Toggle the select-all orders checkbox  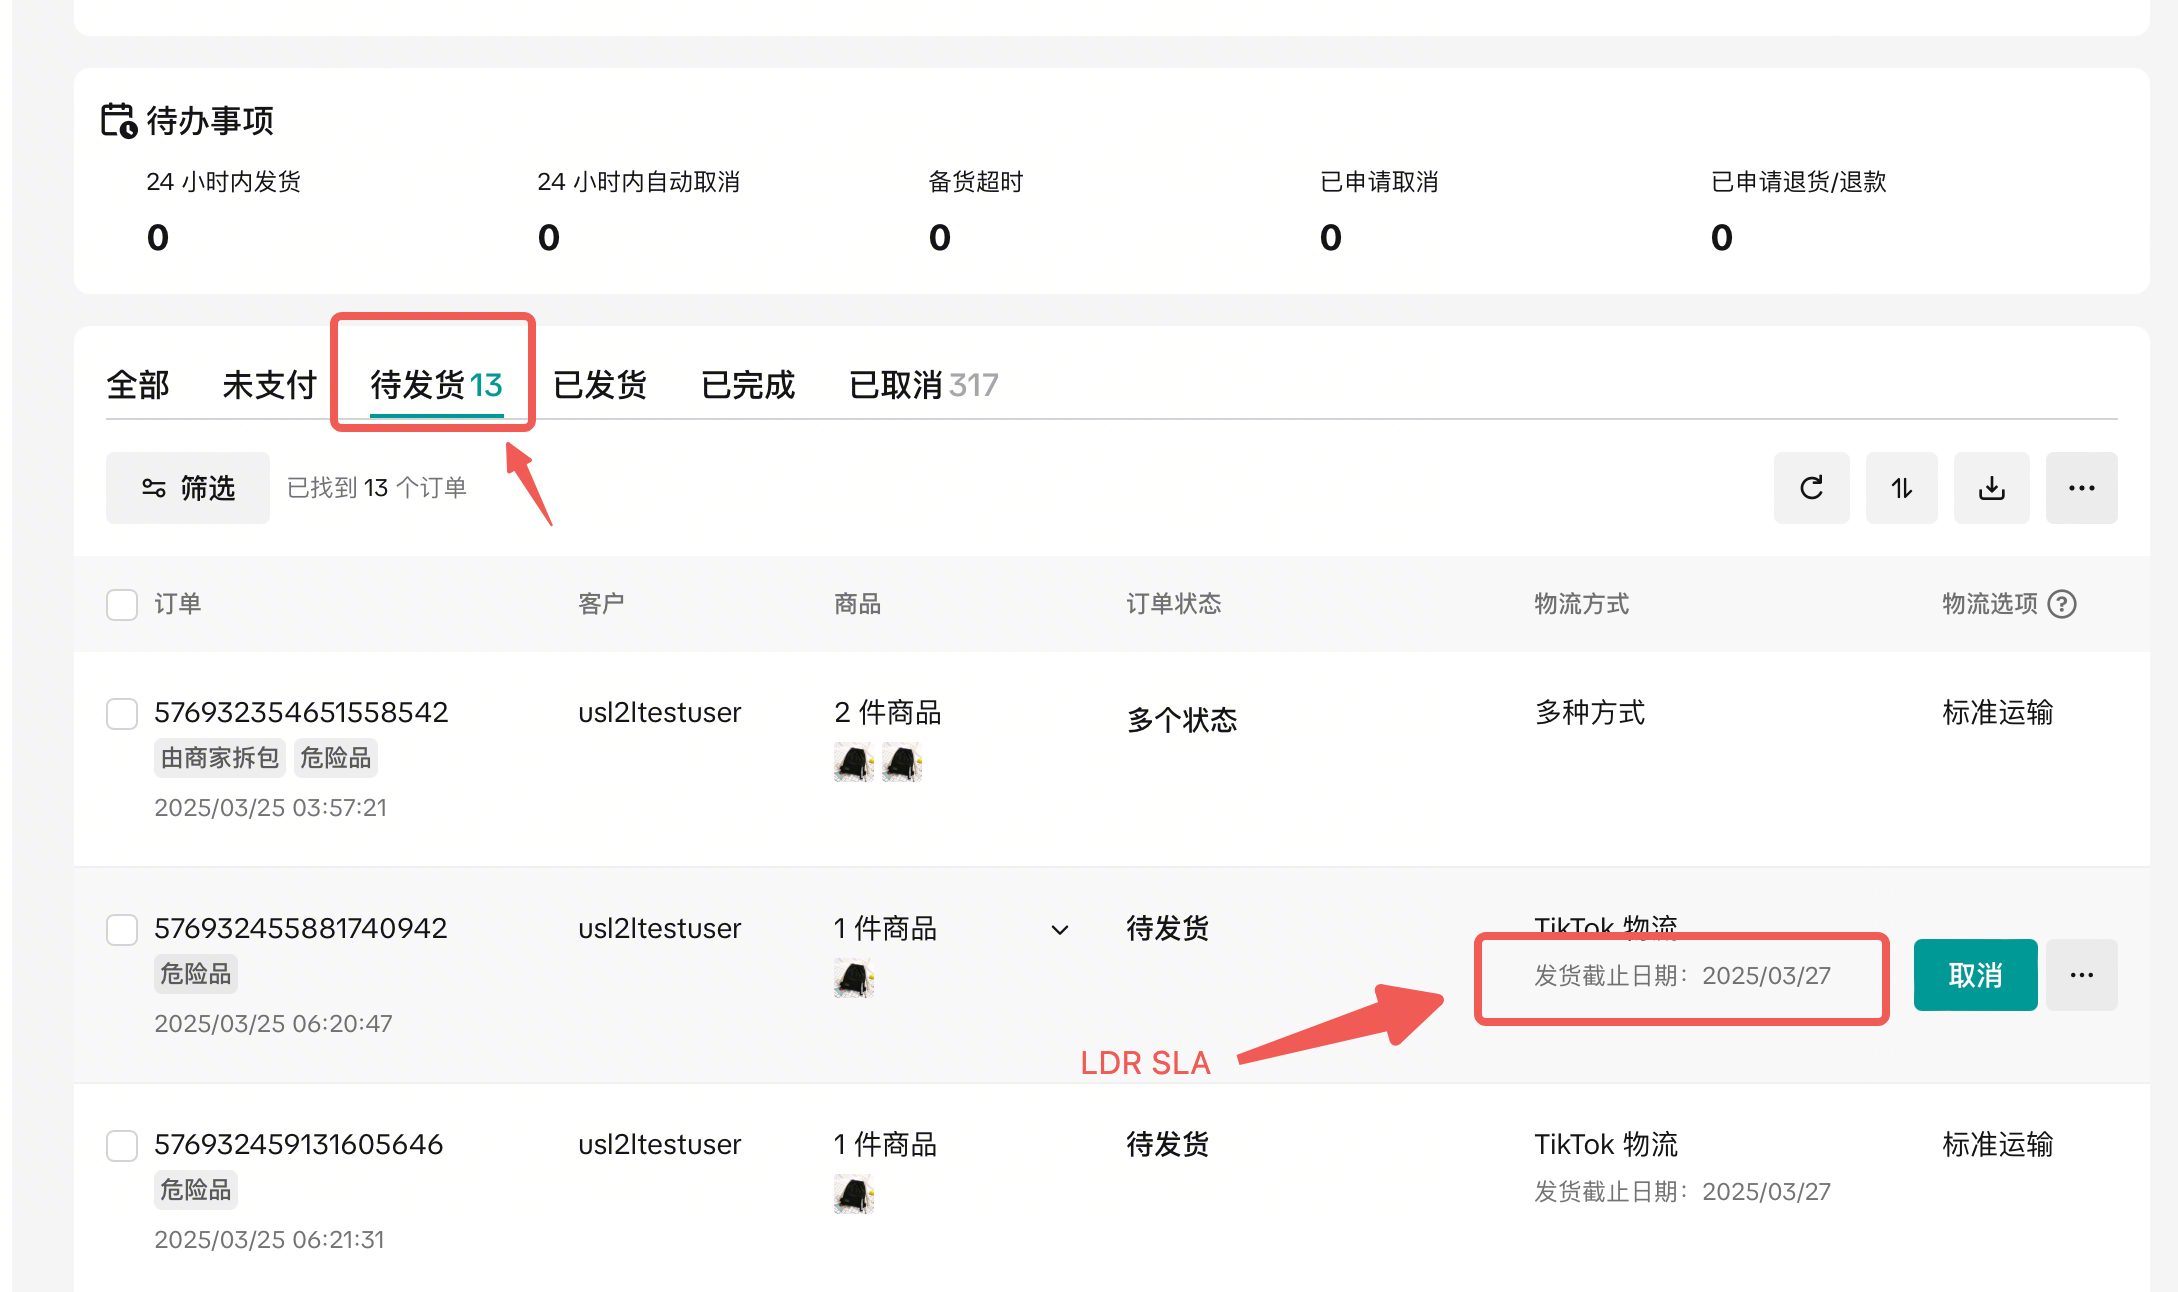coord(122,604)
